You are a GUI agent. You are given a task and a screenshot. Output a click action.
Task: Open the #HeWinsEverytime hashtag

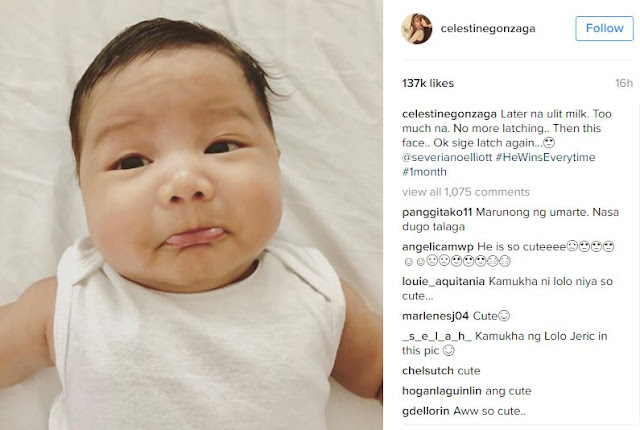click(545, 157)
